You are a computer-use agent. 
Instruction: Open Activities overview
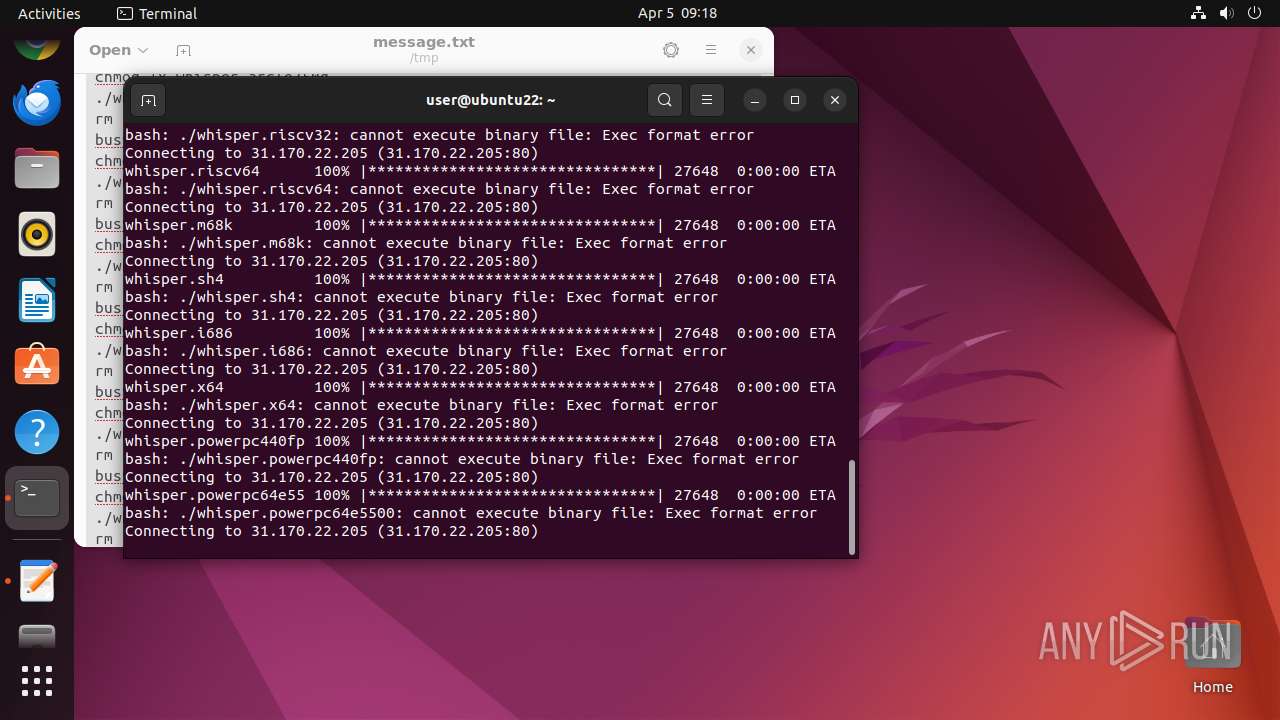49,13
